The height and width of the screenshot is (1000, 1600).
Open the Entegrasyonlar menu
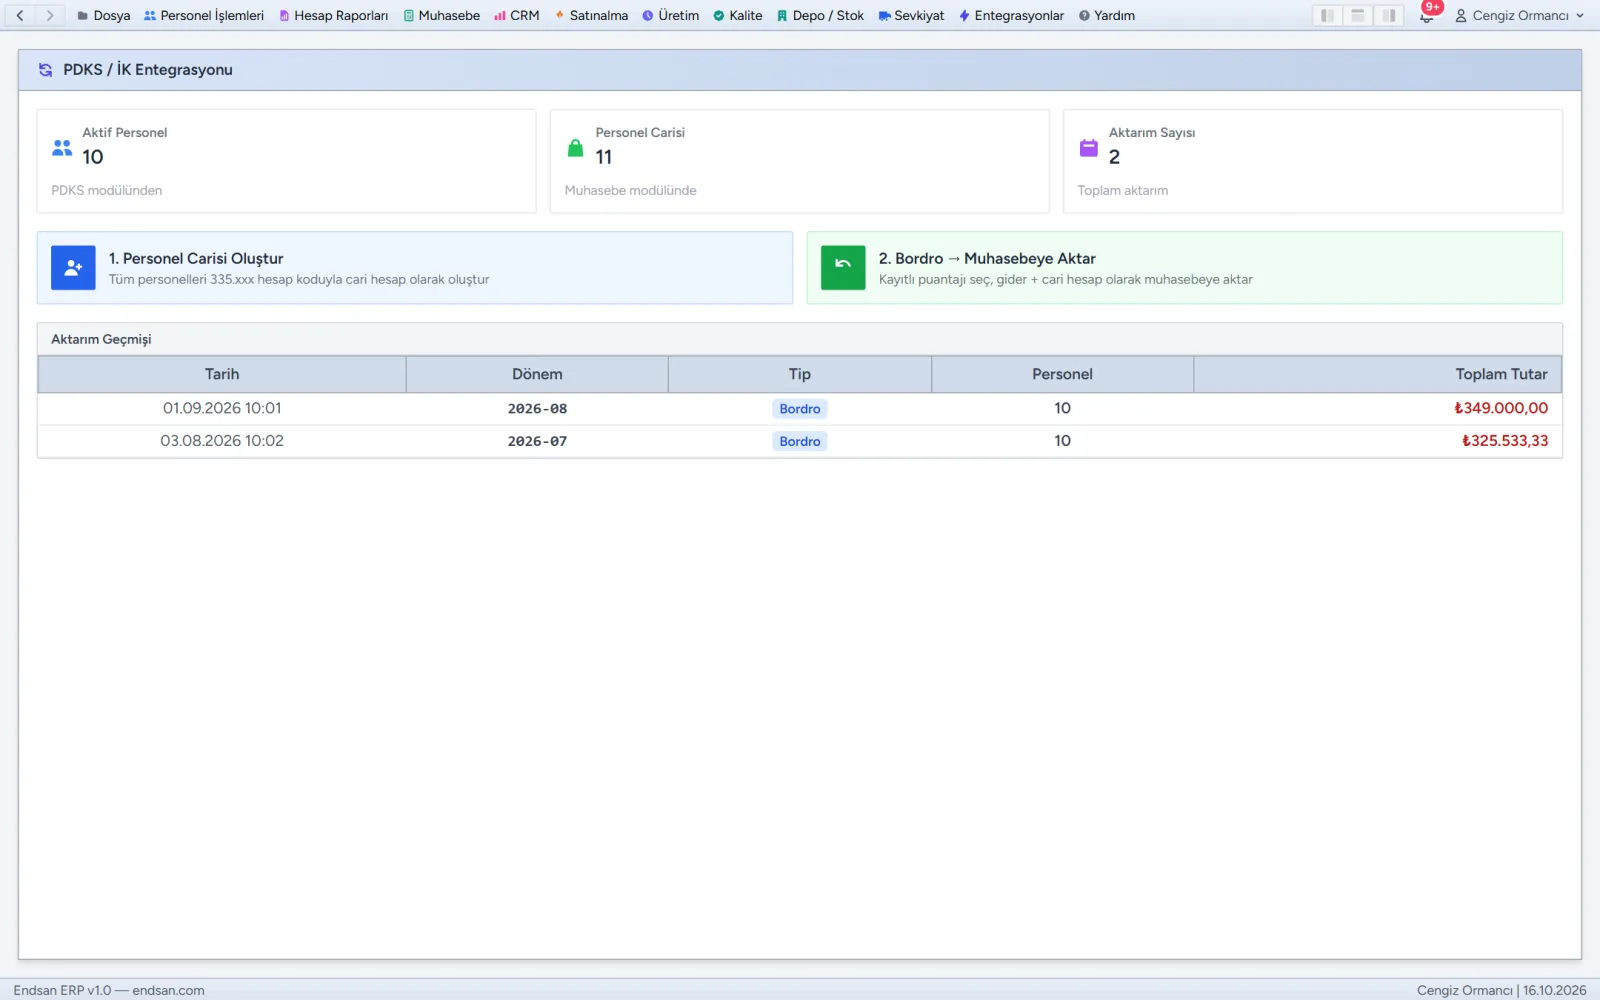coord(1011,15)
